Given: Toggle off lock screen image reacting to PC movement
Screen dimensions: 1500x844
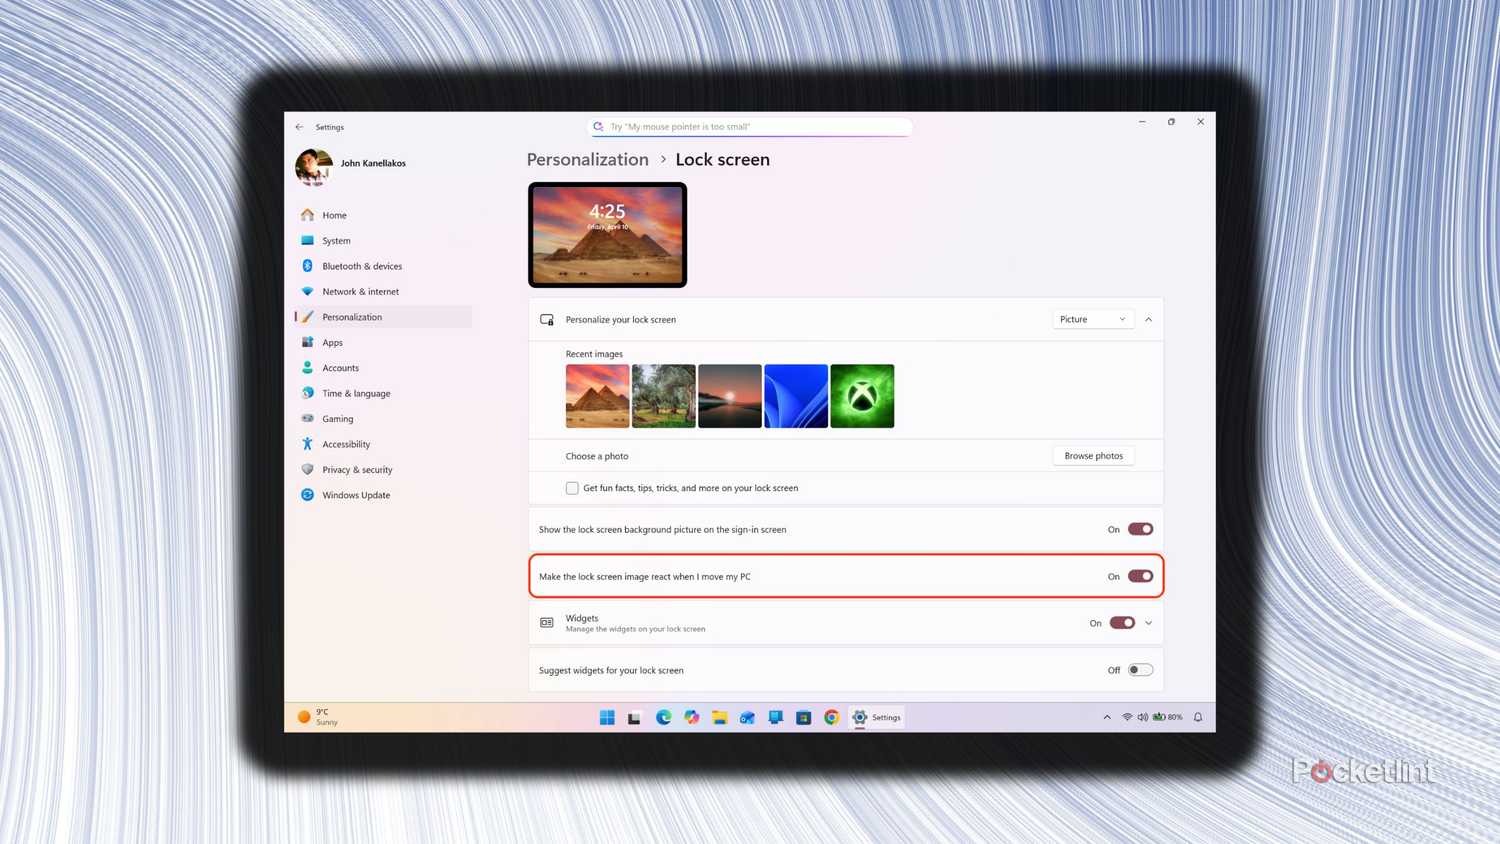Looking at the screenshot, I should [x=1140, y=576].
